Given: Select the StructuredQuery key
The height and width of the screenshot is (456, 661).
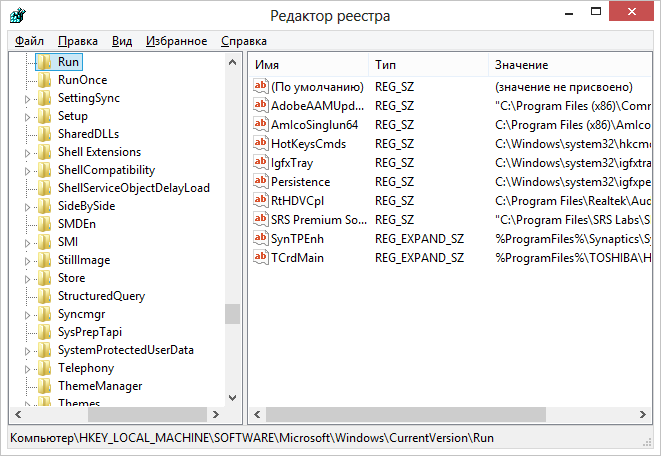Looking at the screenshot, I should pyautogui.click(x=101, y=296).
